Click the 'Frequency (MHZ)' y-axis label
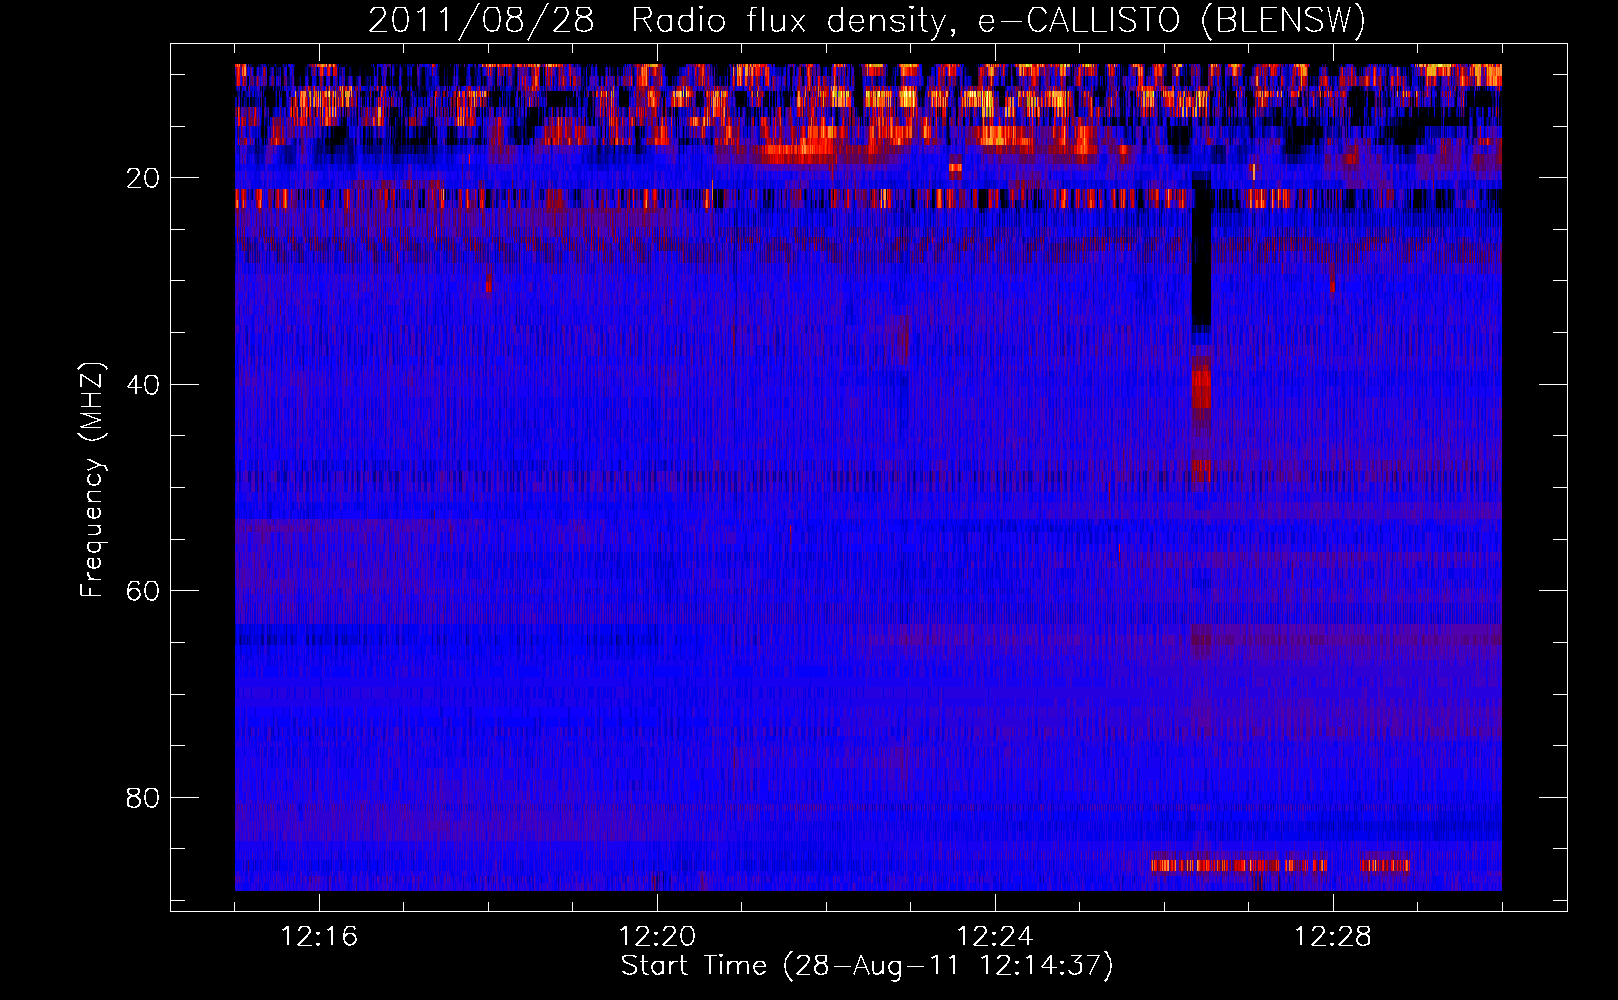Image resolution: width=1618 pixels, height=1000 pixels. pos(92,480)
